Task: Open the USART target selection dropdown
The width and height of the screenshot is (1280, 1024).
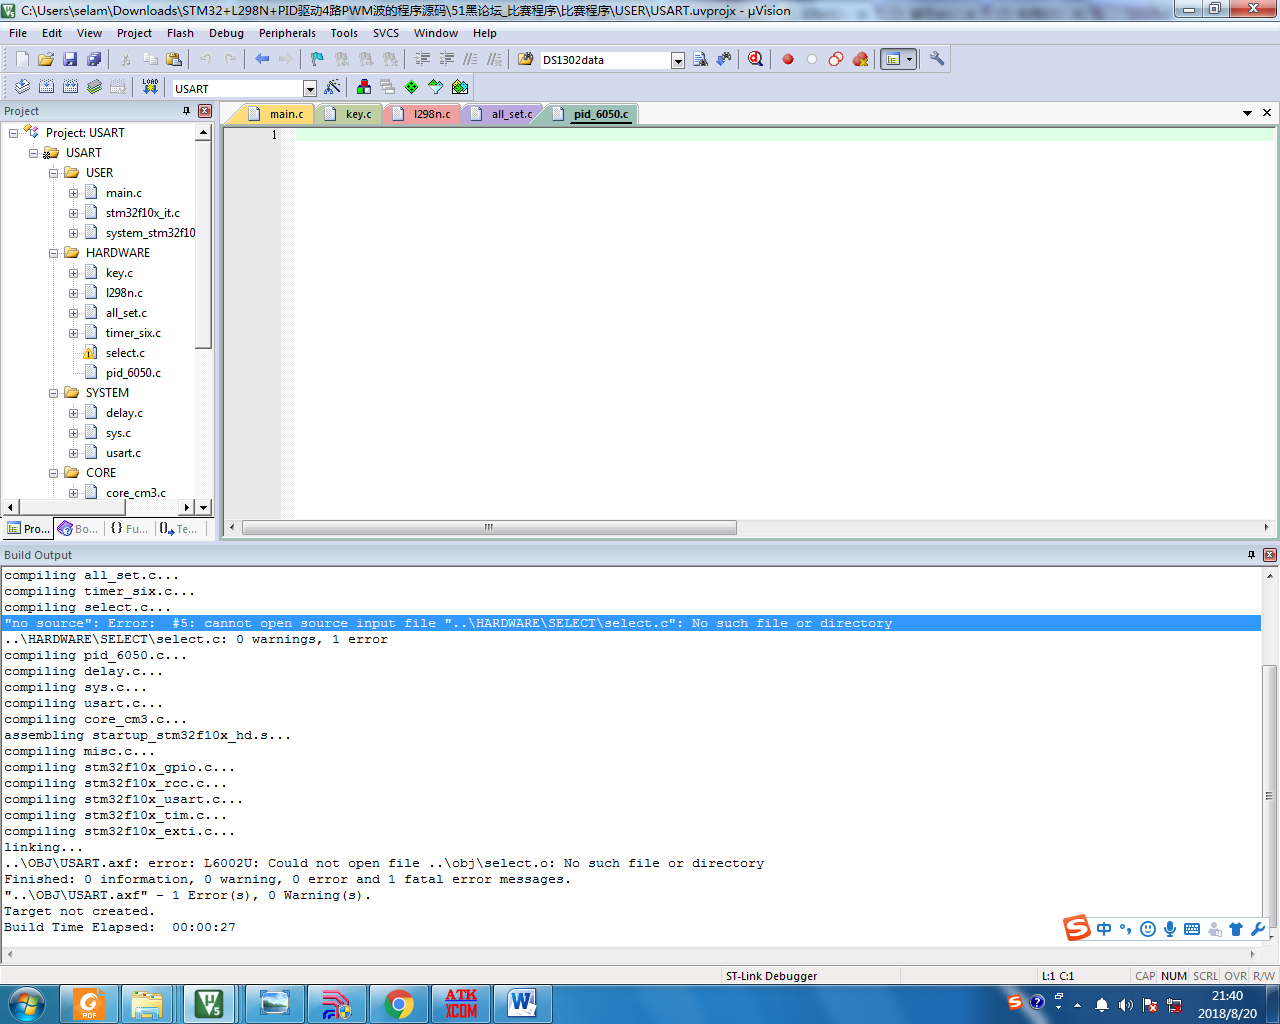Action: pos(310,89)
